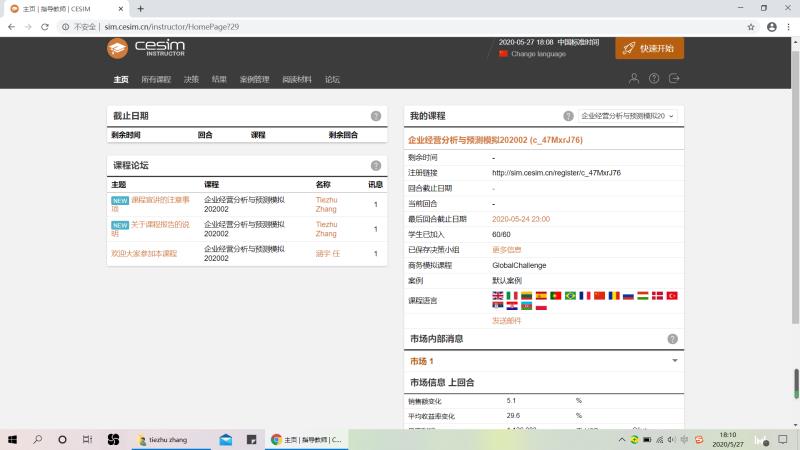Screen dimensions: 800x450
Task: Click the user profile icon in header
Action: pyautogui.click(x=633, y=79)
